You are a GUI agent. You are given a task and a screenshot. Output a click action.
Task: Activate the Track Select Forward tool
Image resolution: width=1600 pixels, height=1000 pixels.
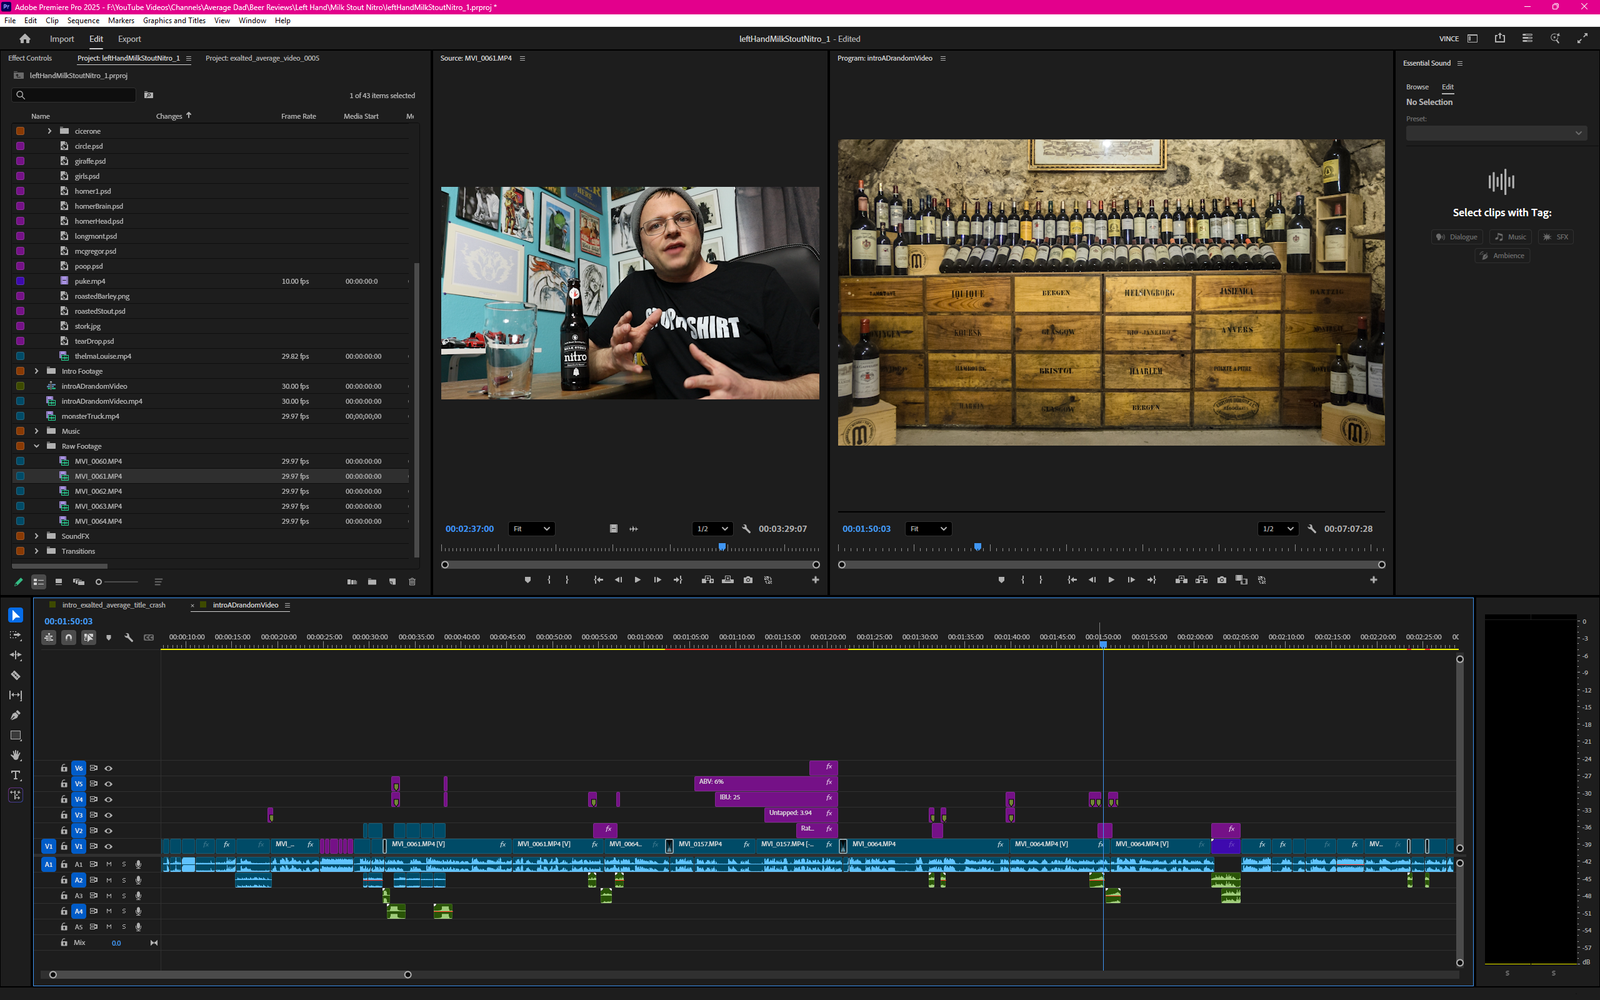(15, 634)
